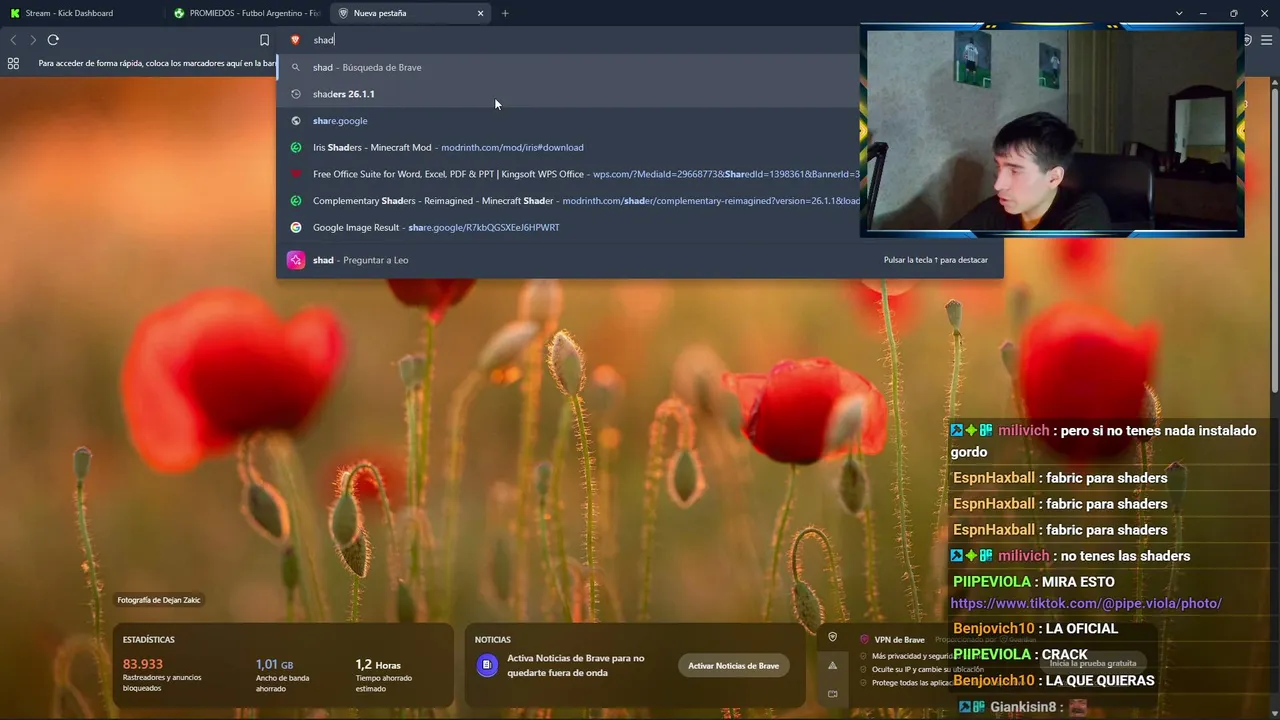Click the ESTADÍSTICAS card heading
The width and height of the screenshot is (1280, 720).
tap(149, 640)
